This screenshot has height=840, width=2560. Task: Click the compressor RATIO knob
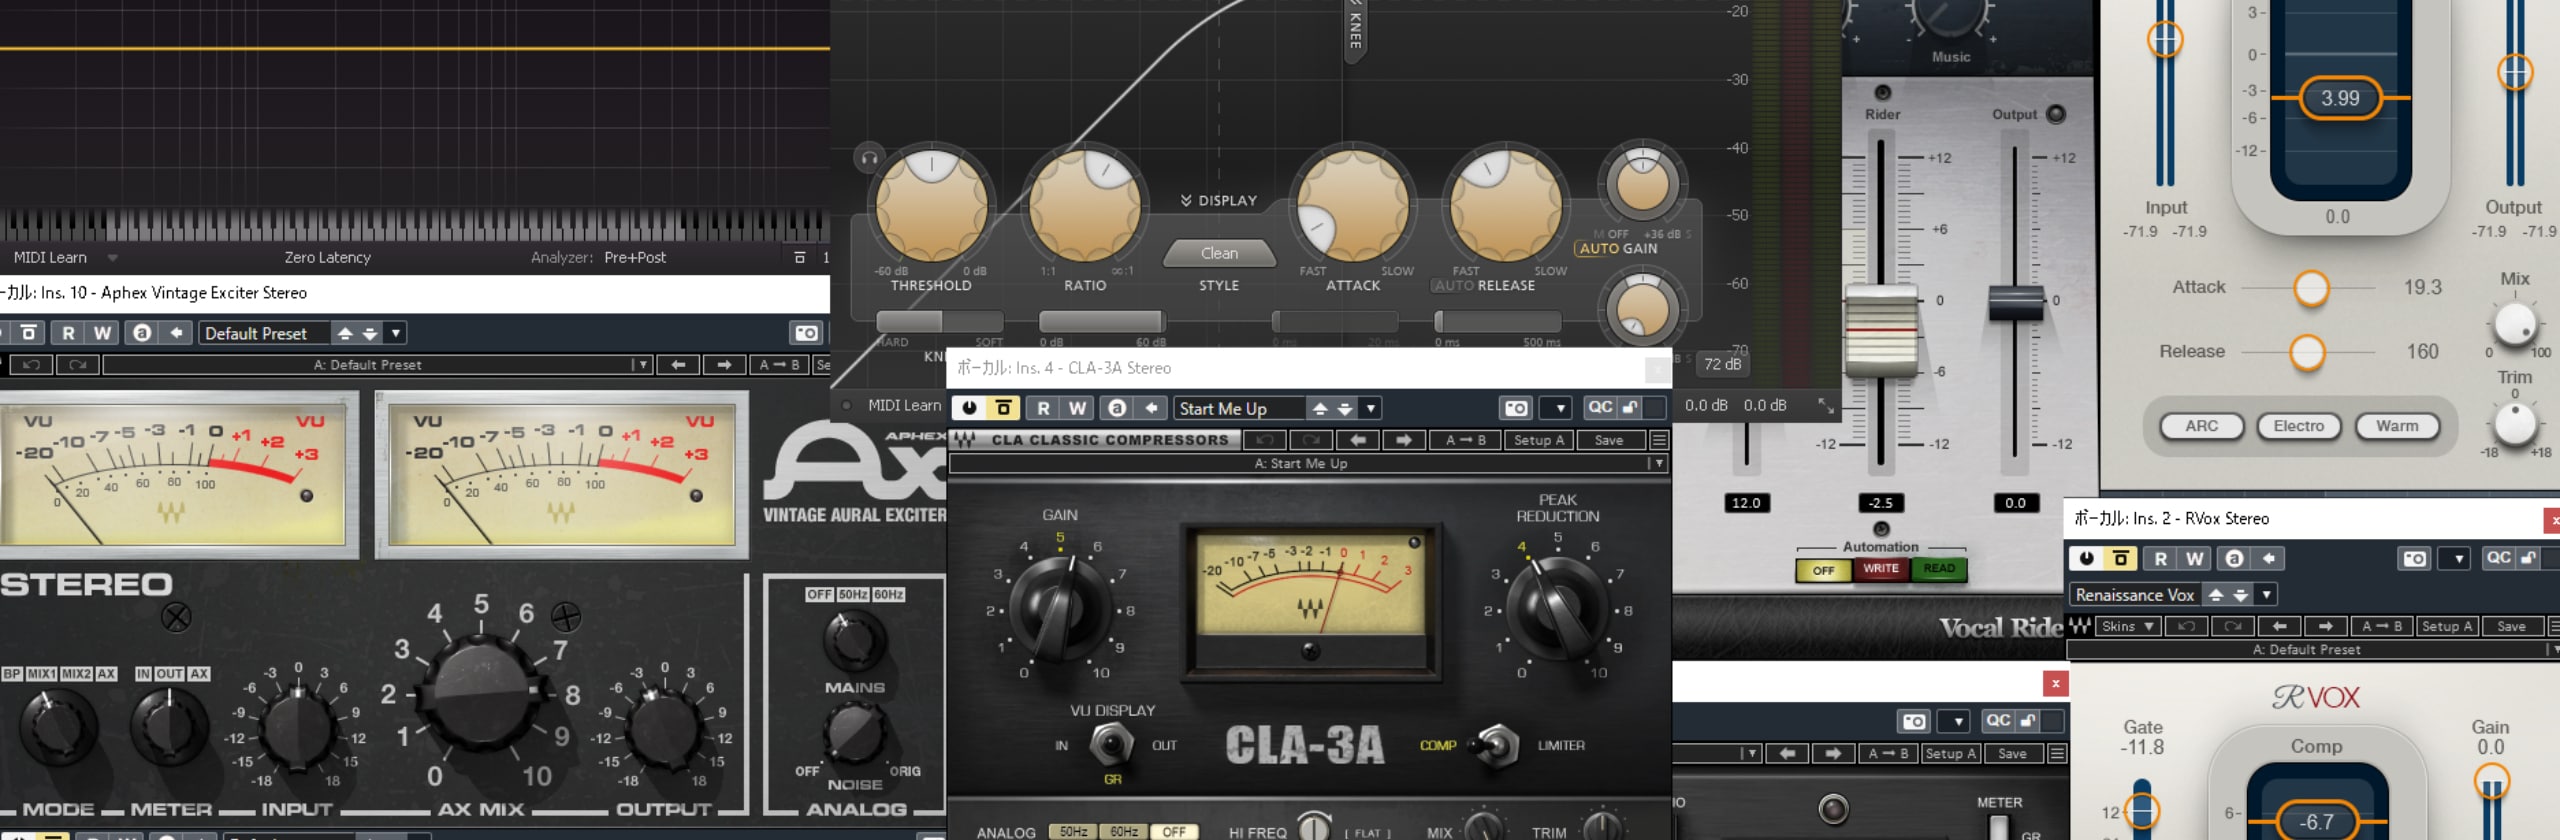[x=1085, y=205]
